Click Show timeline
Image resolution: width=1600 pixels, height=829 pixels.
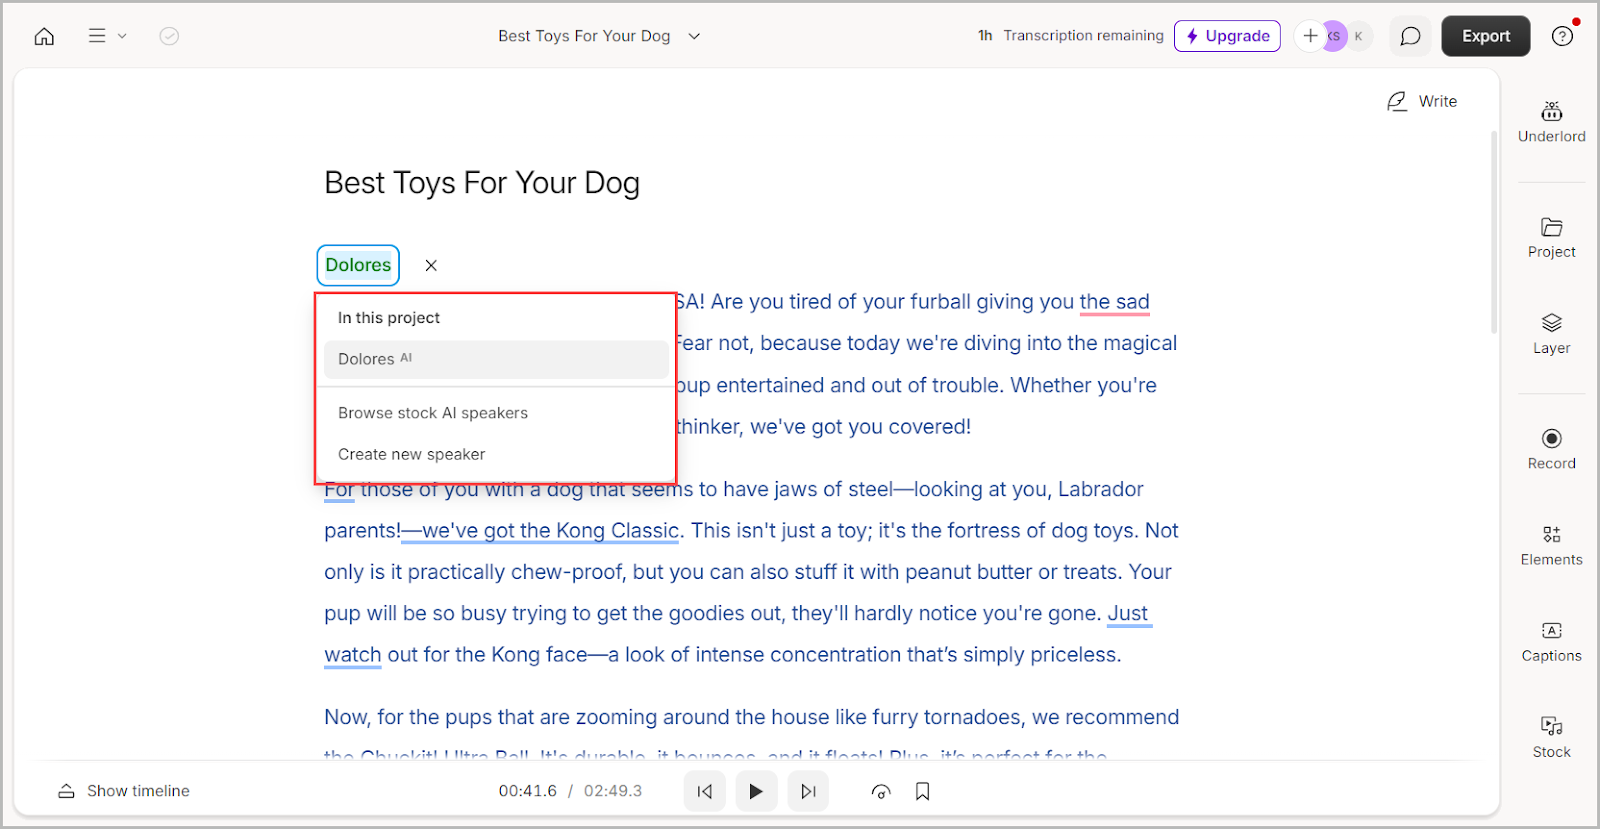click(x=124, y=791)
